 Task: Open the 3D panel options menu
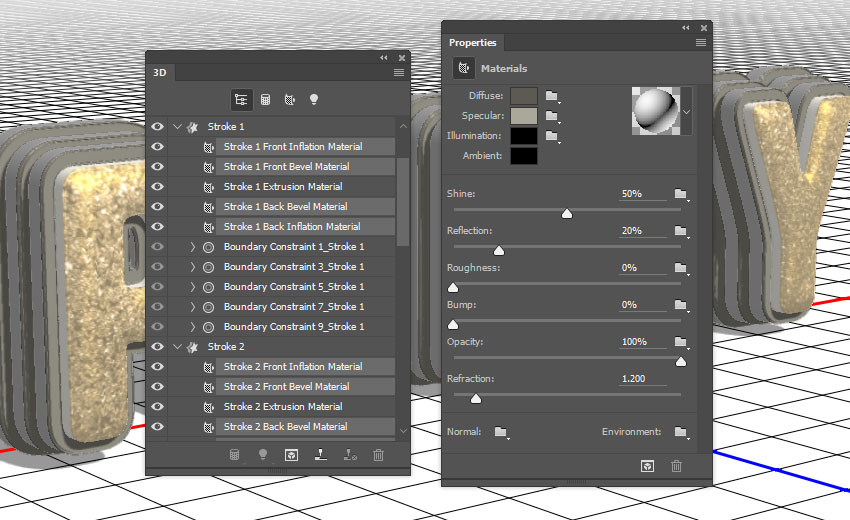[399, 73]
